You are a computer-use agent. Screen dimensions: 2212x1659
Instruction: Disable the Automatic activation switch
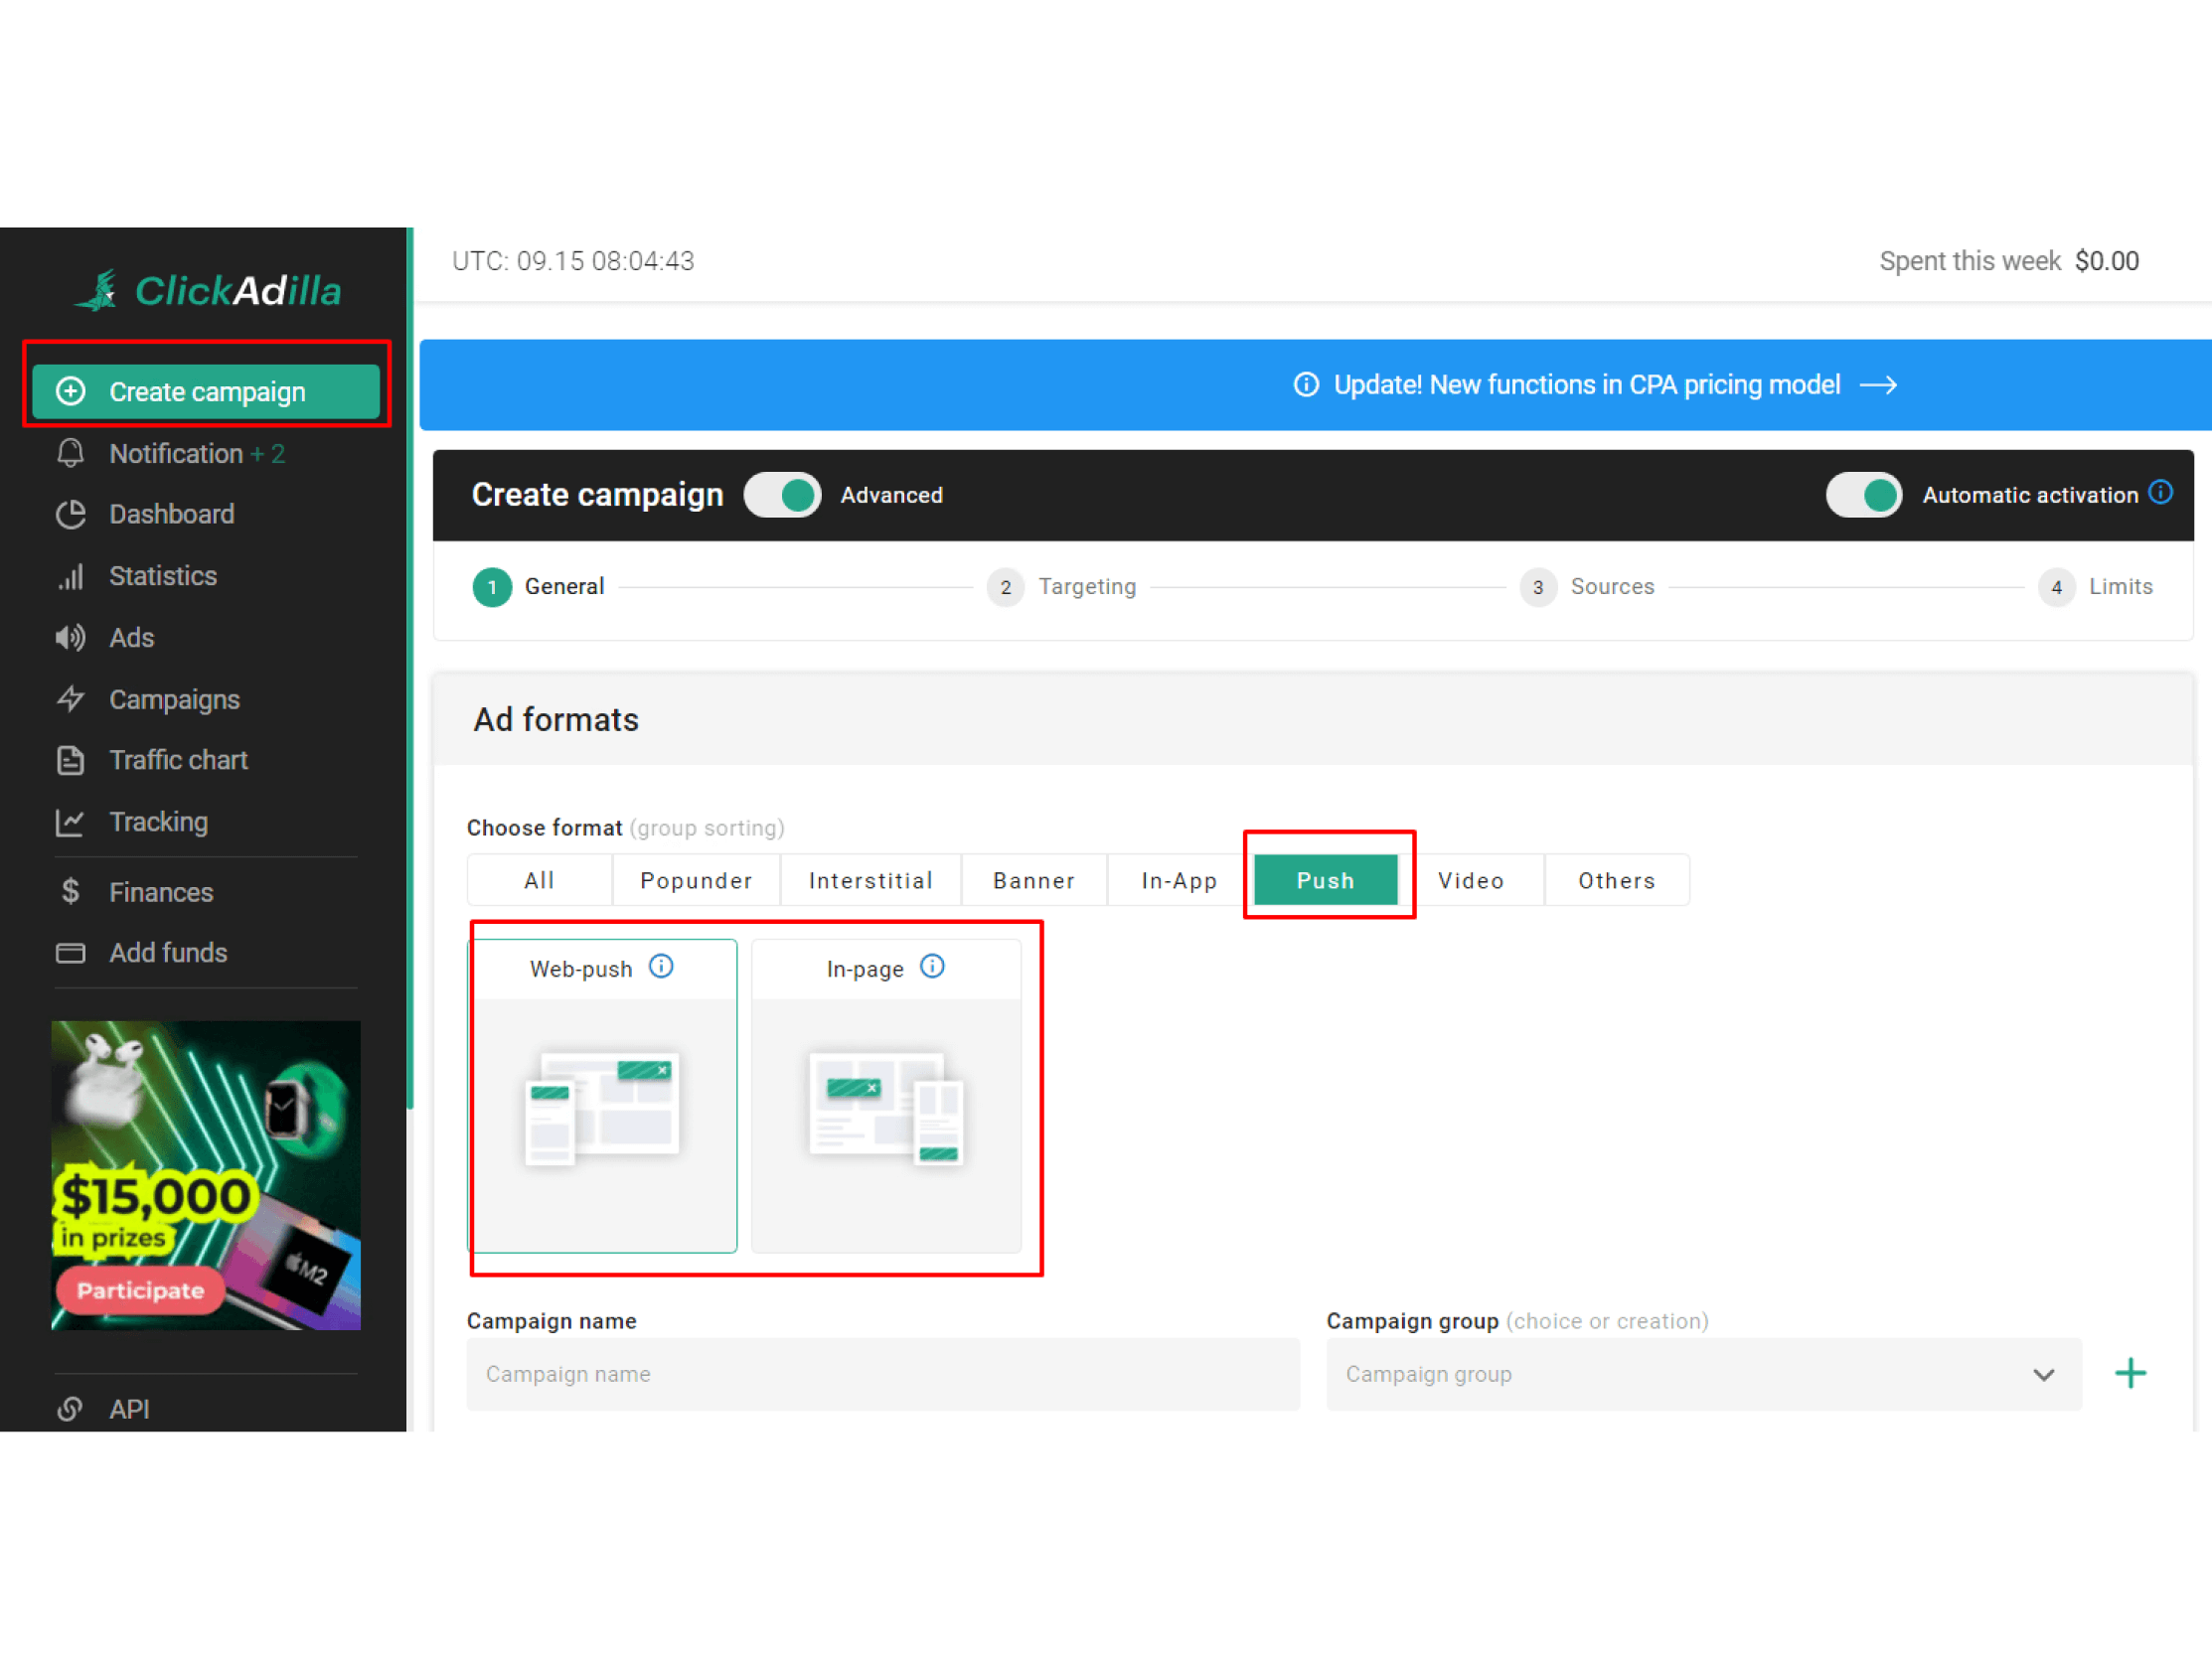coord(1864,495)
